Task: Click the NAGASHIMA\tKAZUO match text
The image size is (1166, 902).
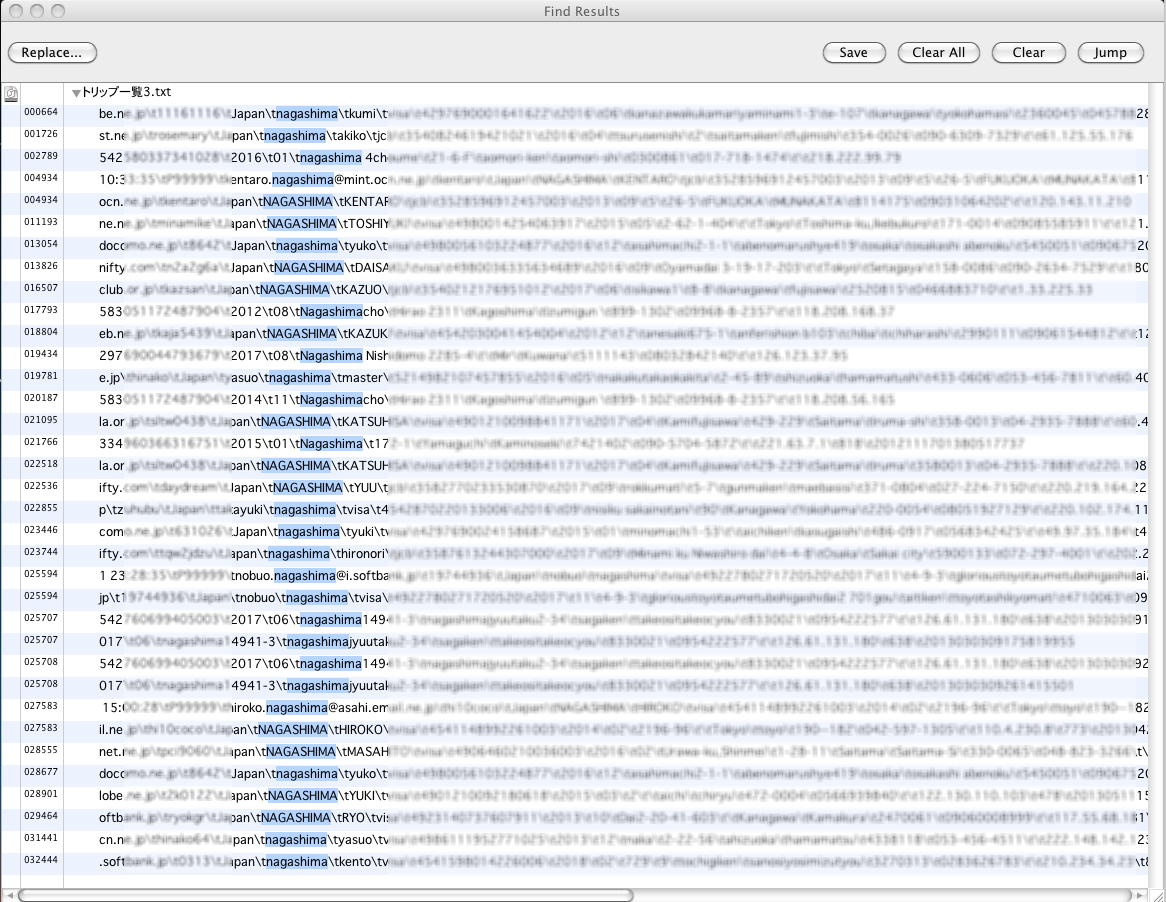Action: 323,290
